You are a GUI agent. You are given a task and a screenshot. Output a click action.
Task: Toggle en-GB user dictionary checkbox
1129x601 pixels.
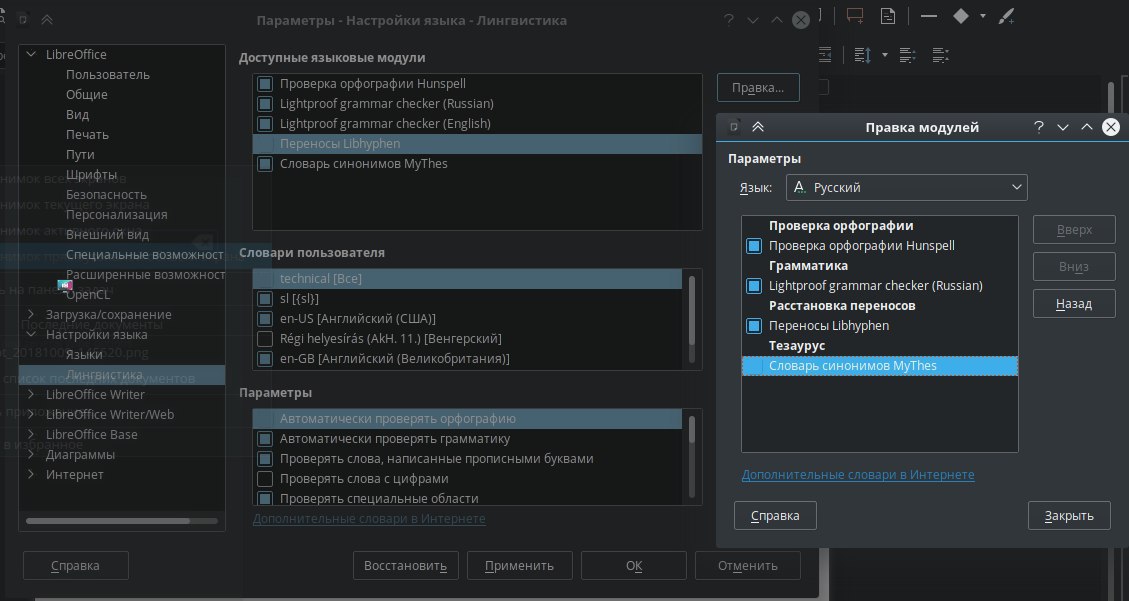coord(265,358)
